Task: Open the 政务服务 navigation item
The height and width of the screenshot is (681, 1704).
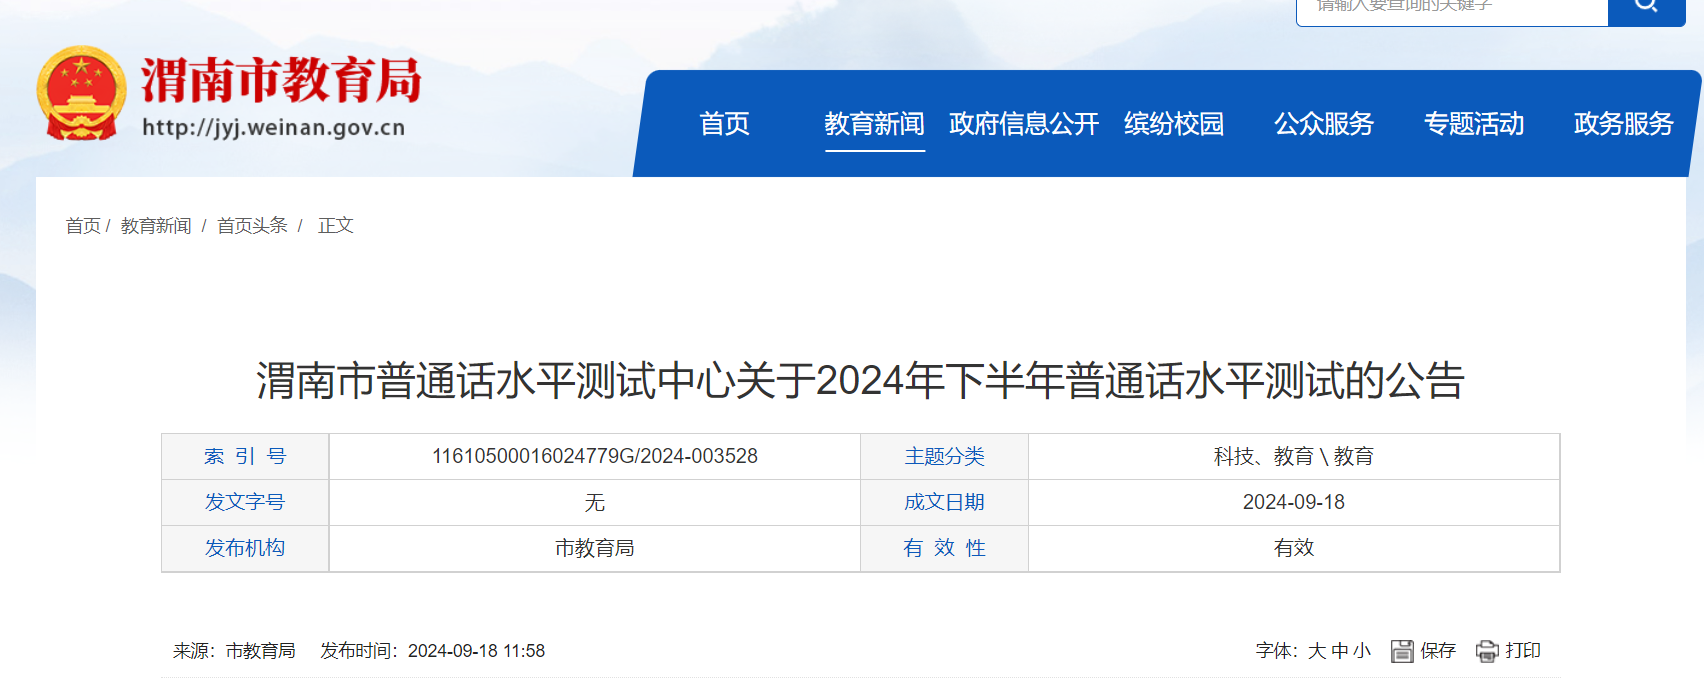Action: (x=1624, y=124)
